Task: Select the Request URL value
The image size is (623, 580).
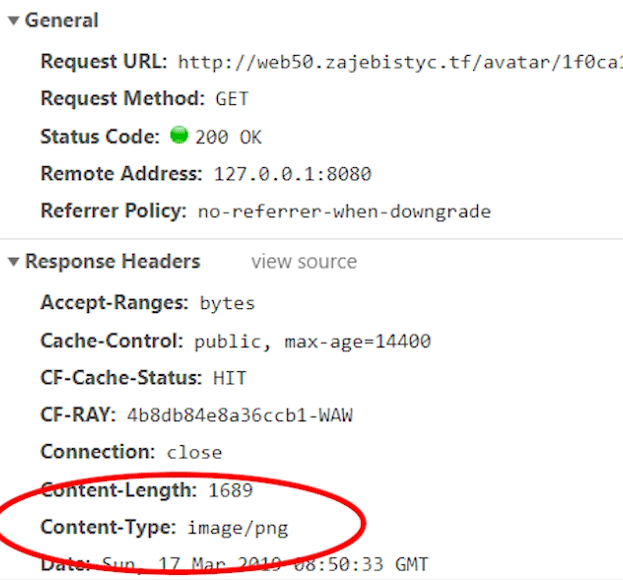Action: 400,62
